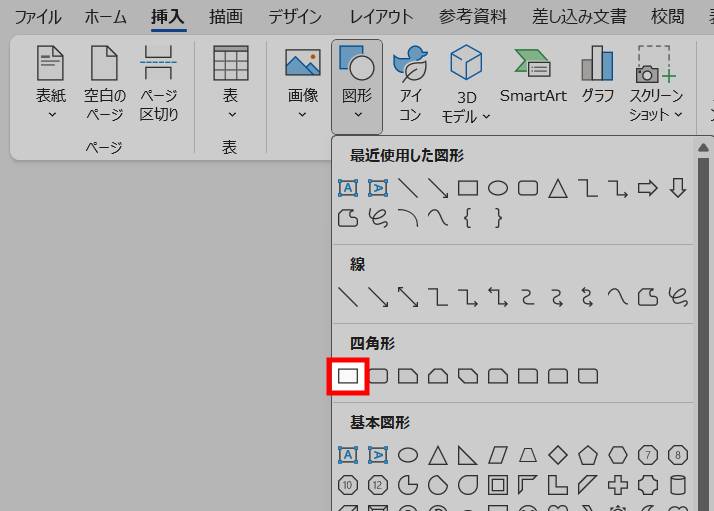
Task: Select vertical text box in 最近使用した図形
Action: 378,188
